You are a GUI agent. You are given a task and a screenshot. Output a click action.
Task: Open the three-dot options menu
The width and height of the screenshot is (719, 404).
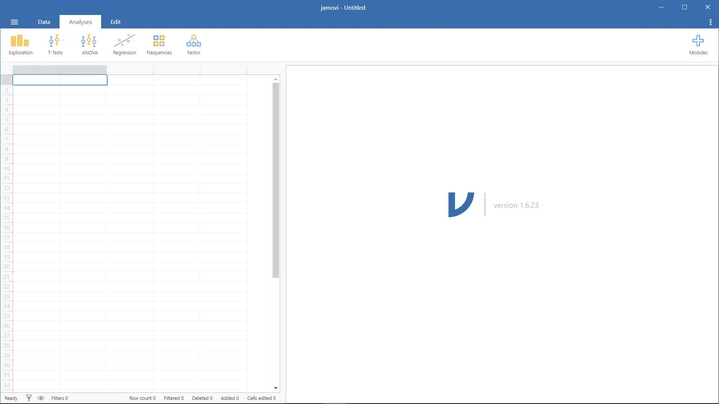click(710, 22)
